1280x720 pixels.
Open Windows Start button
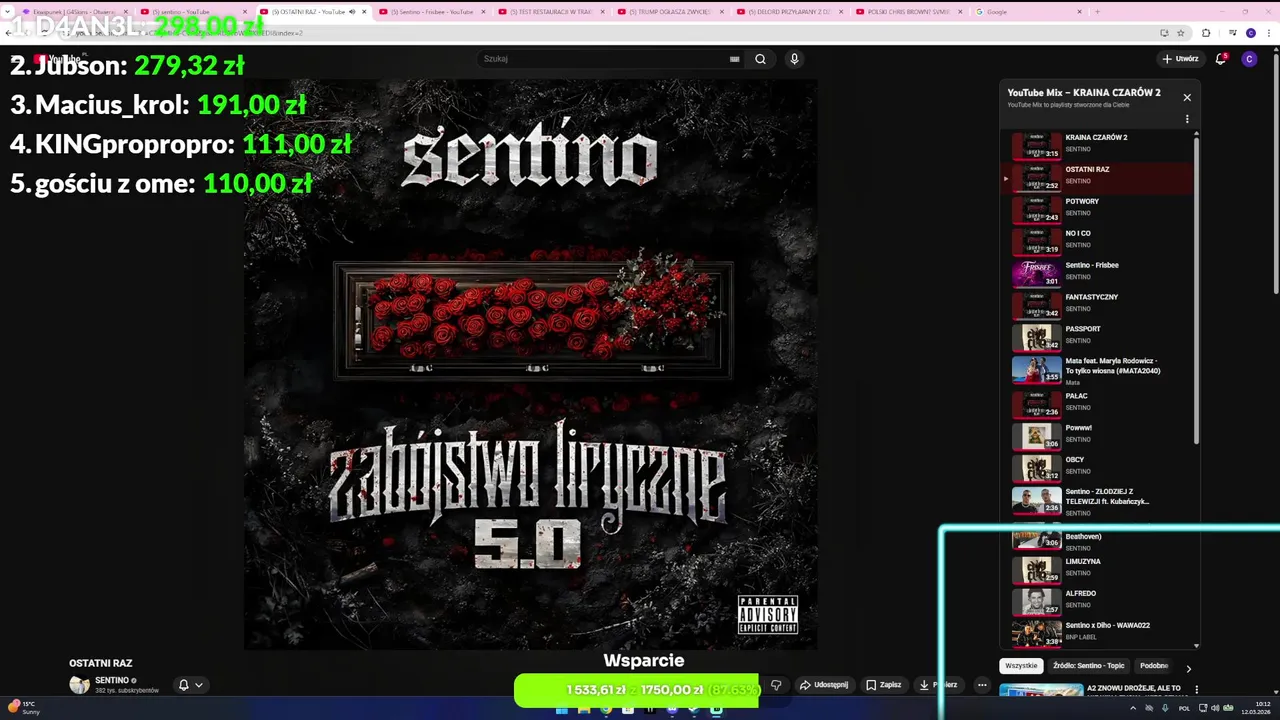[561, 709]
